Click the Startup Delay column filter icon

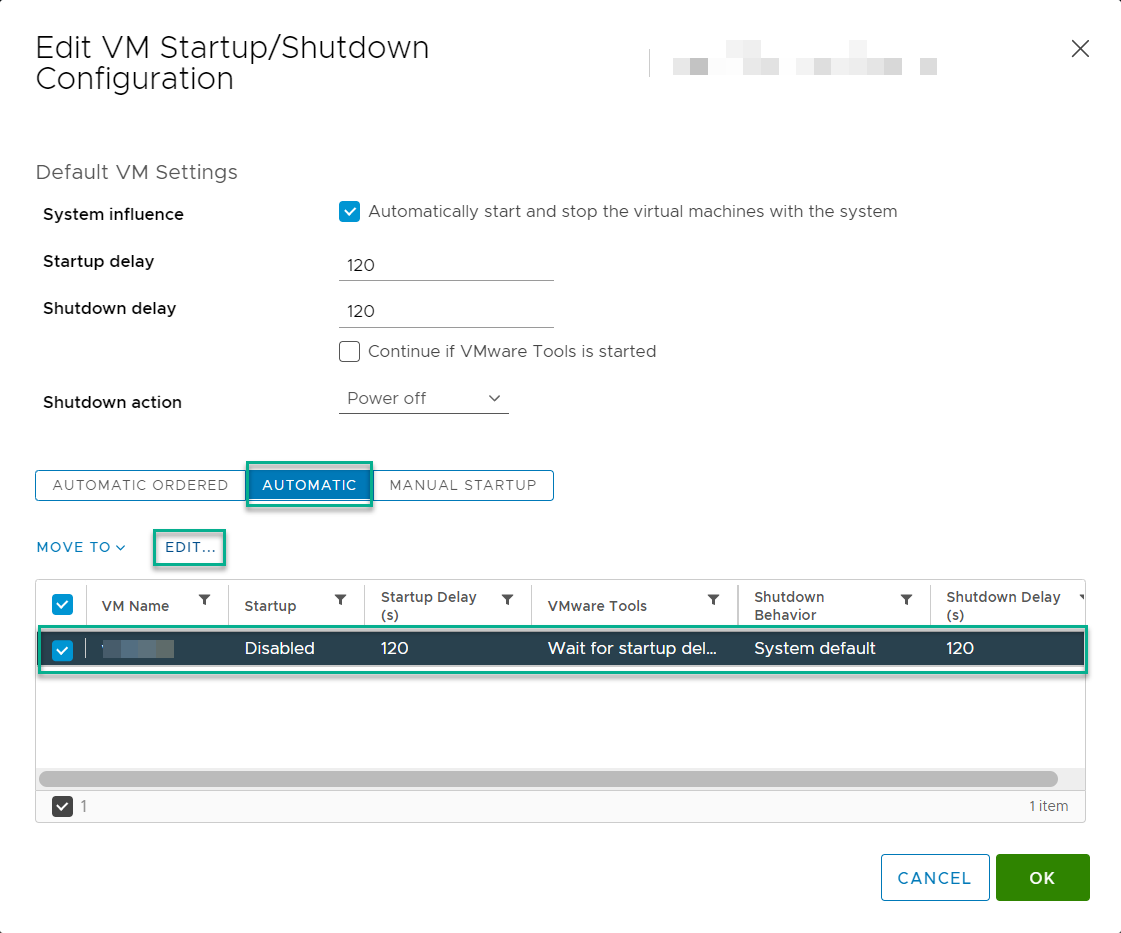(507, 600)
